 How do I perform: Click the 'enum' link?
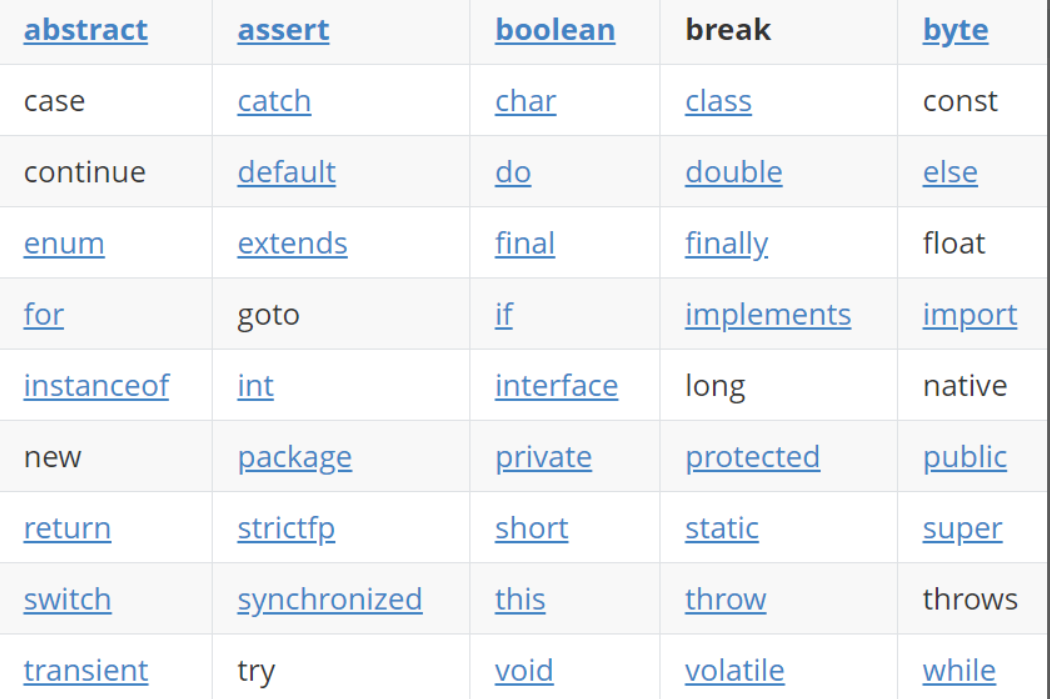tap(64, 243)
